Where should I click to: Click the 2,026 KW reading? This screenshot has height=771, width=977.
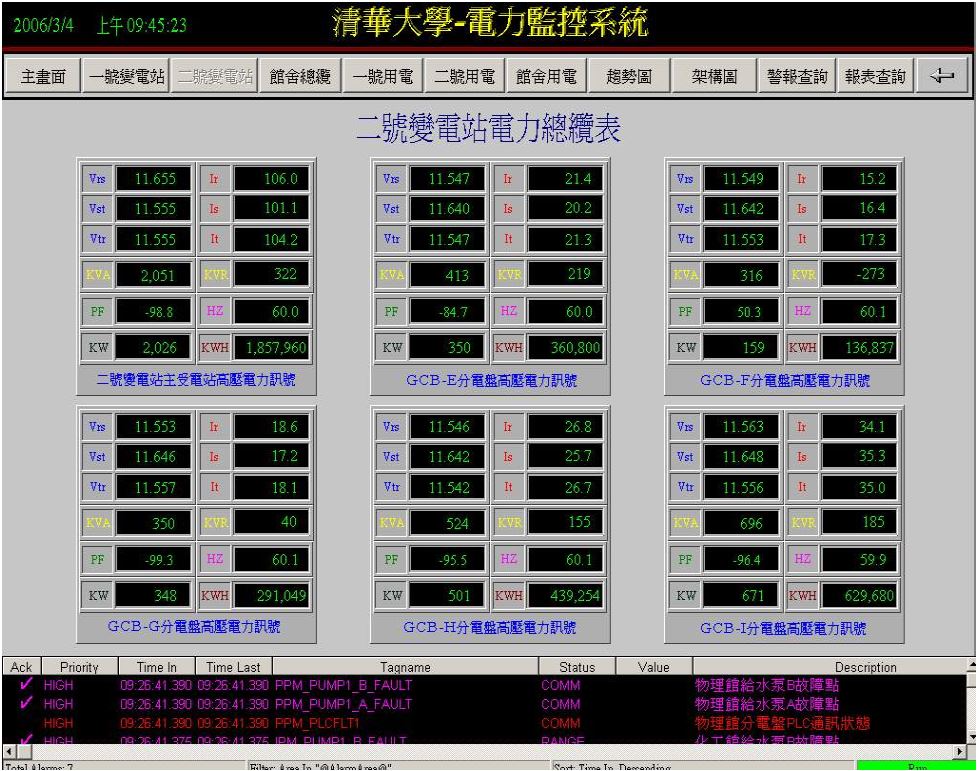point(153,347)
